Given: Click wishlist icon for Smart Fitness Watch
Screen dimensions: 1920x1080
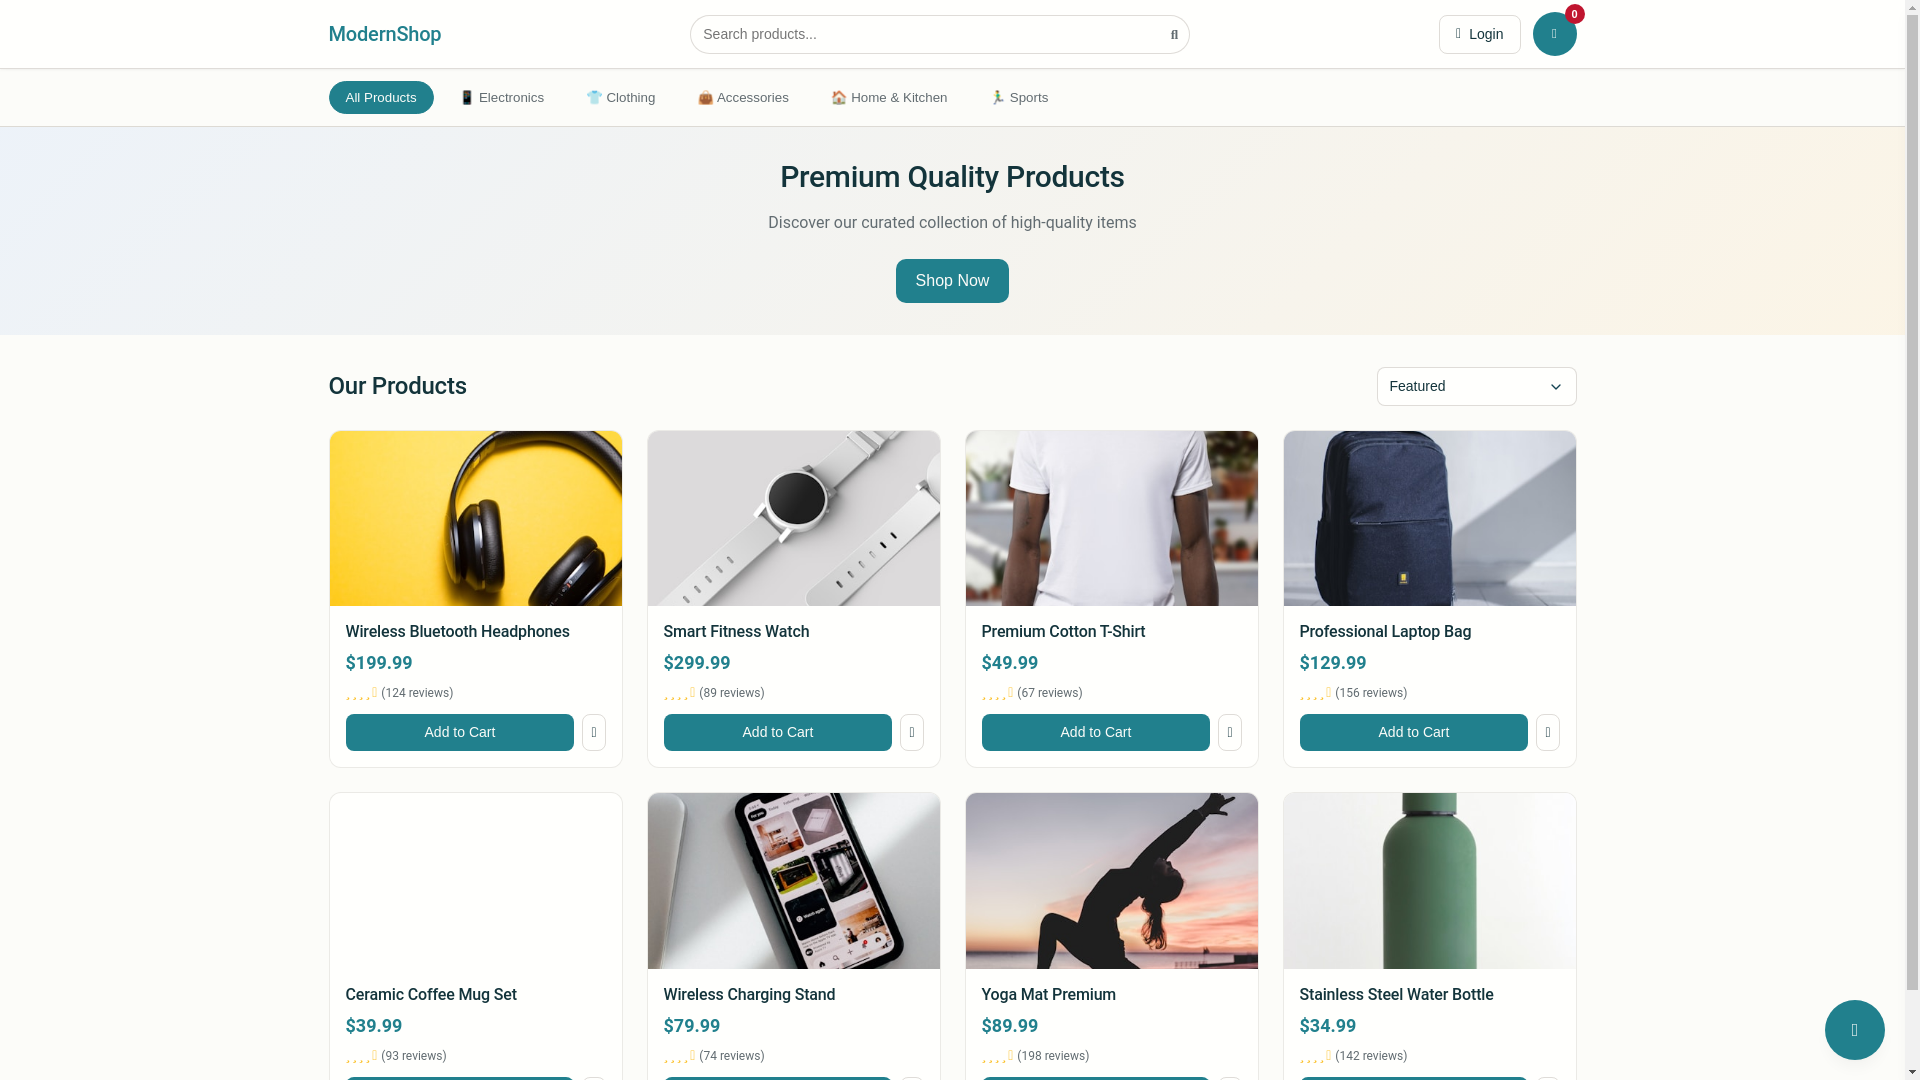Looking at the screenshot, I should (x=911, y=732).
